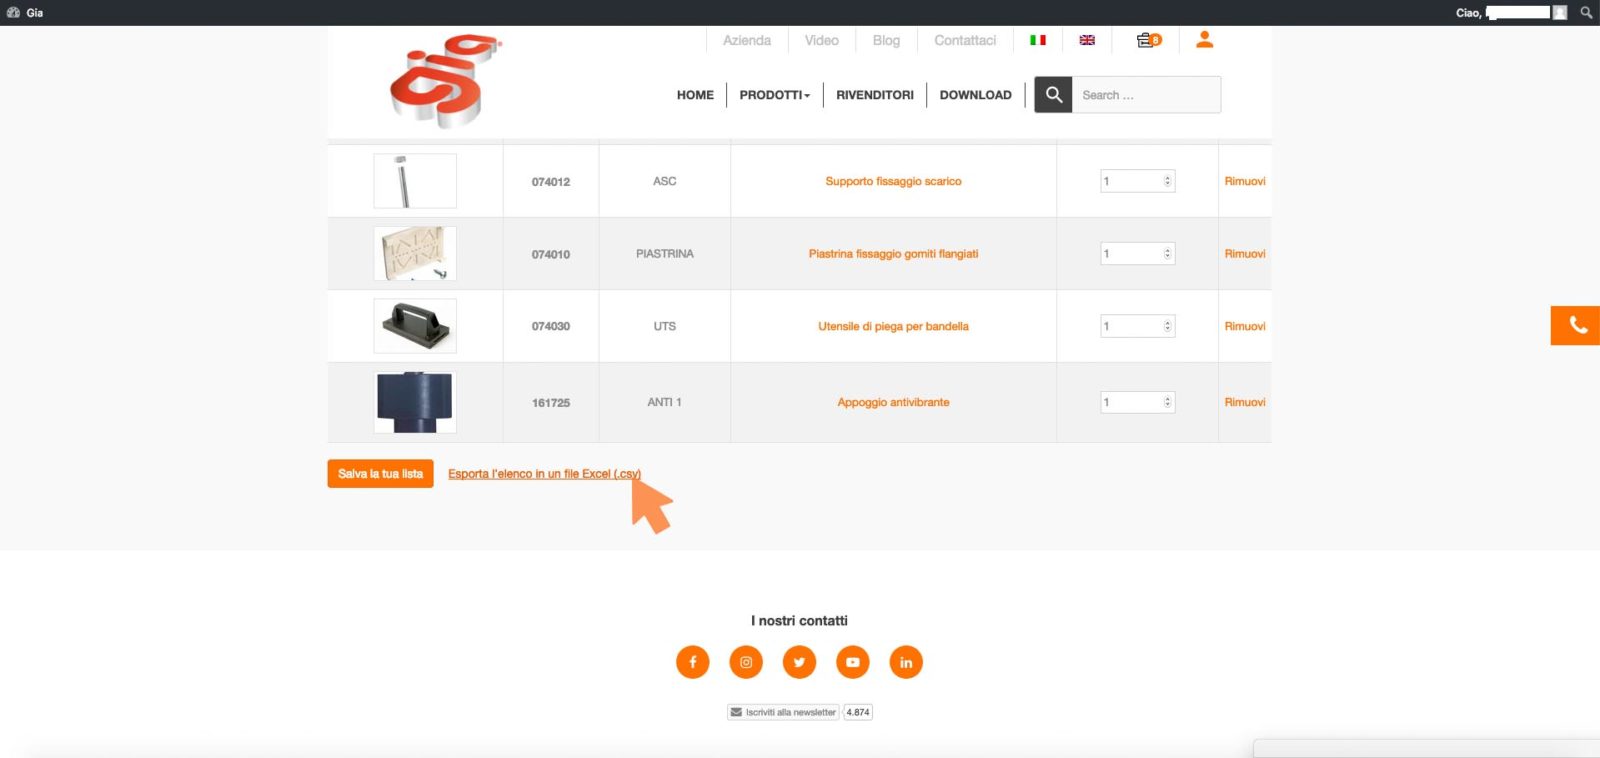Switch language using the UK flag
The height and width of the screenshot is (758, 1600).
pyautogui.click(x=1087, y=40)
